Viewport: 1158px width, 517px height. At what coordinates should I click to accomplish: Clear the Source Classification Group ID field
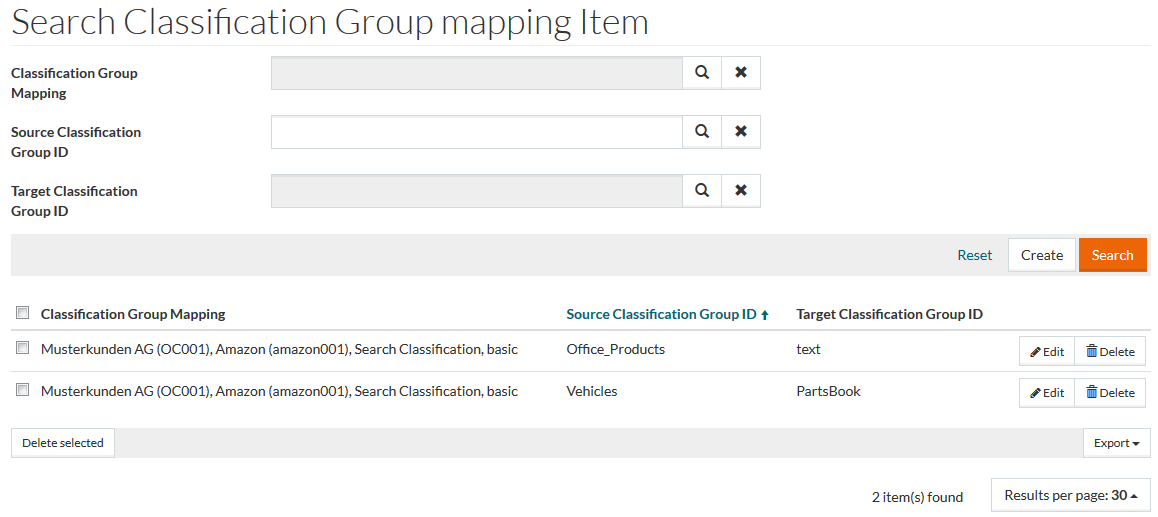pos(741,132)
